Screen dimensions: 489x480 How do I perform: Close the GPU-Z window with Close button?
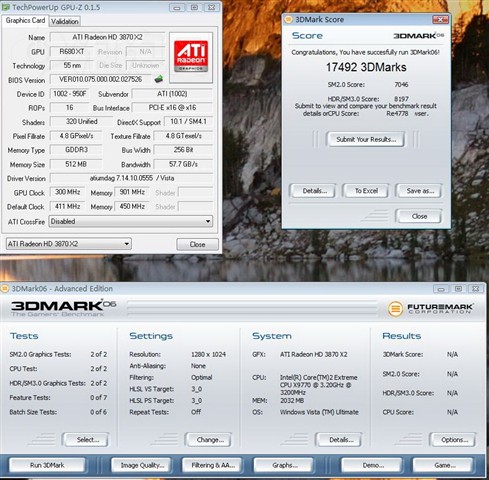pos(197,244)
